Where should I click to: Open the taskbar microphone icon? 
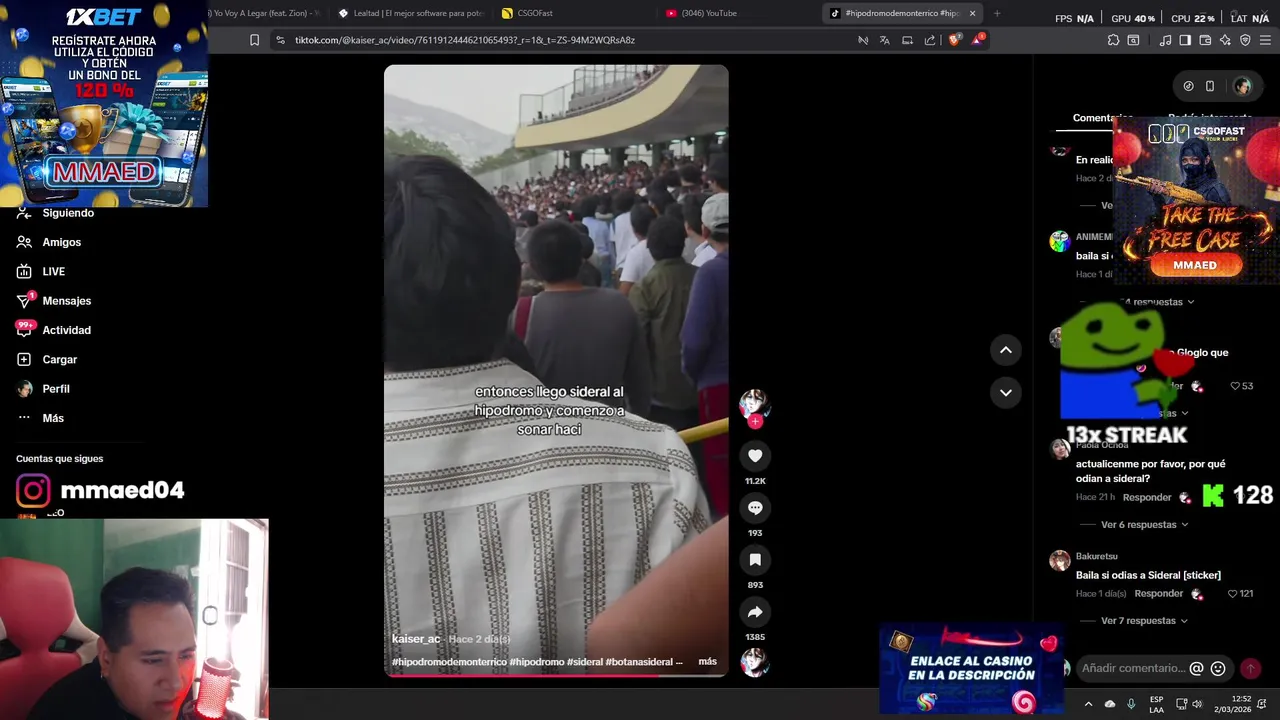1131,704
